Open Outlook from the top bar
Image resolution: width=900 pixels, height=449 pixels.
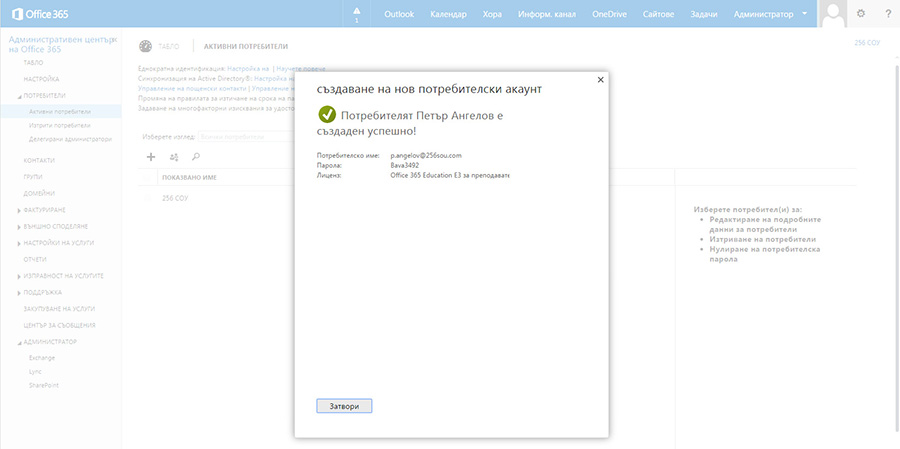399,14
